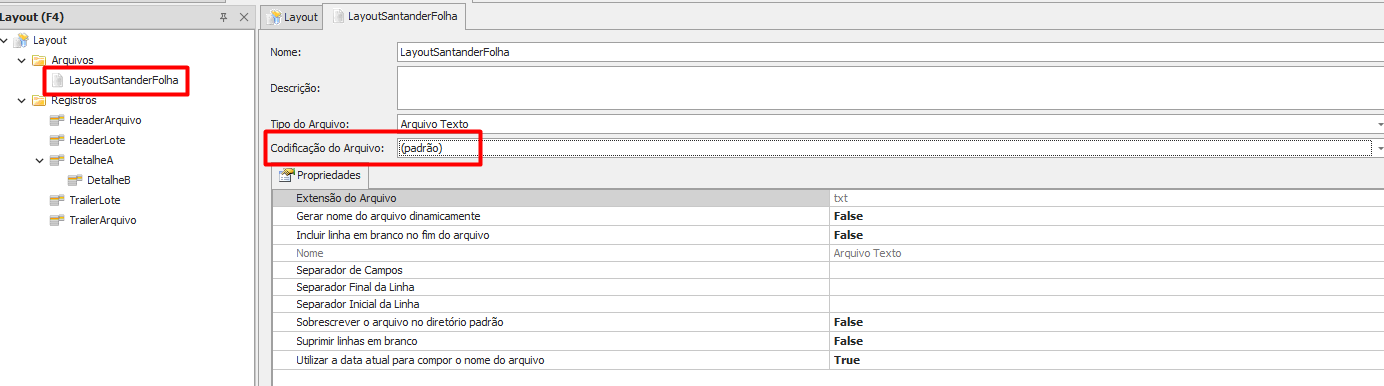
Task: Select the Propriedades tab
Action: (320, 175)
